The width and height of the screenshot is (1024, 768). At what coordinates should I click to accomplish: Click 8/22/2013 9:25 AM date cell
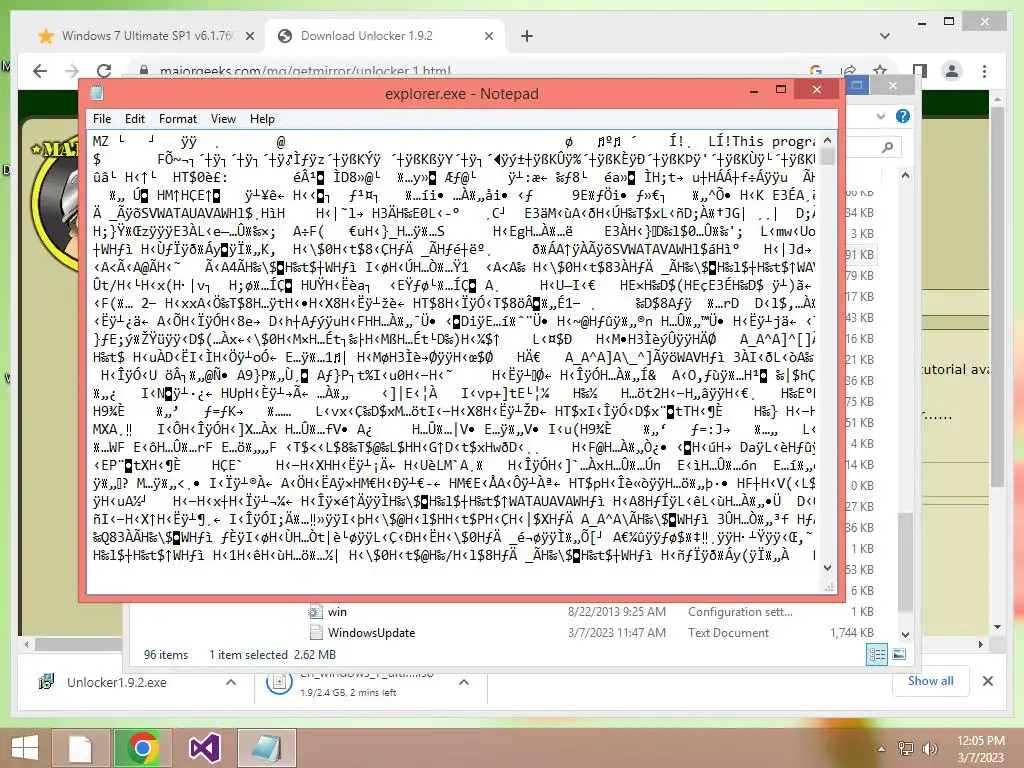[x=616, y=612]
